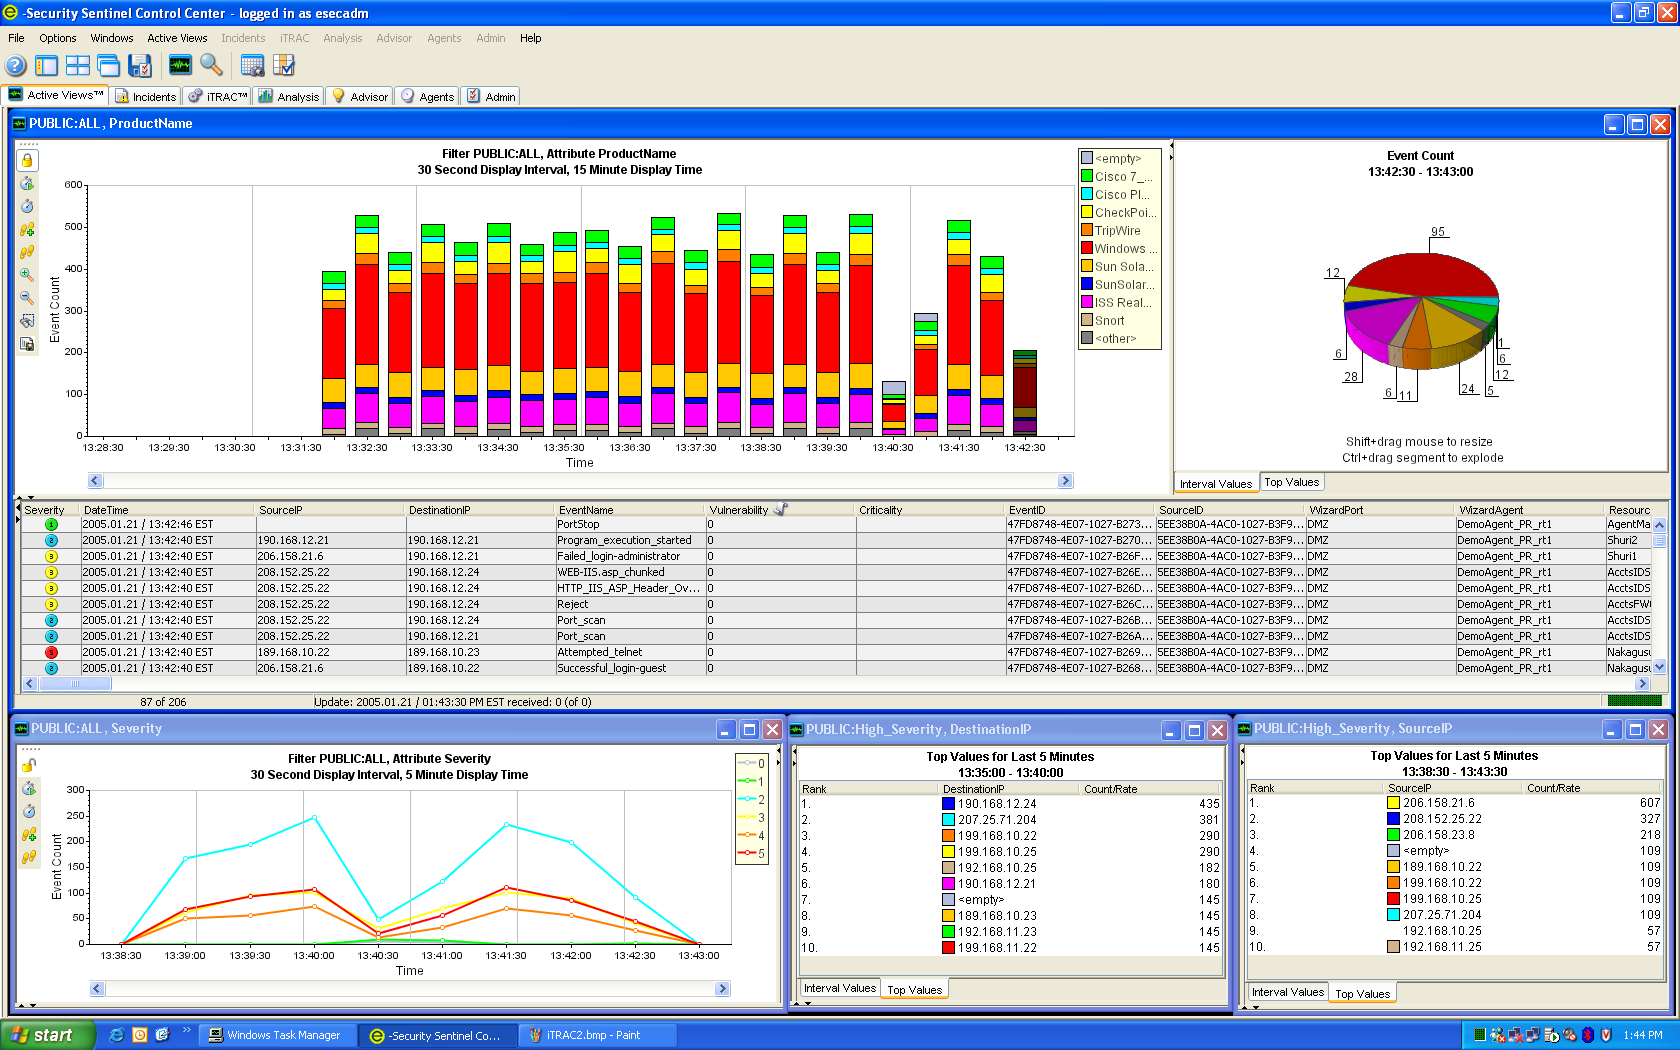Click footprints with plus icon in Severity chart
The width and height of the screenshot is (1680, 1050).
29,834
